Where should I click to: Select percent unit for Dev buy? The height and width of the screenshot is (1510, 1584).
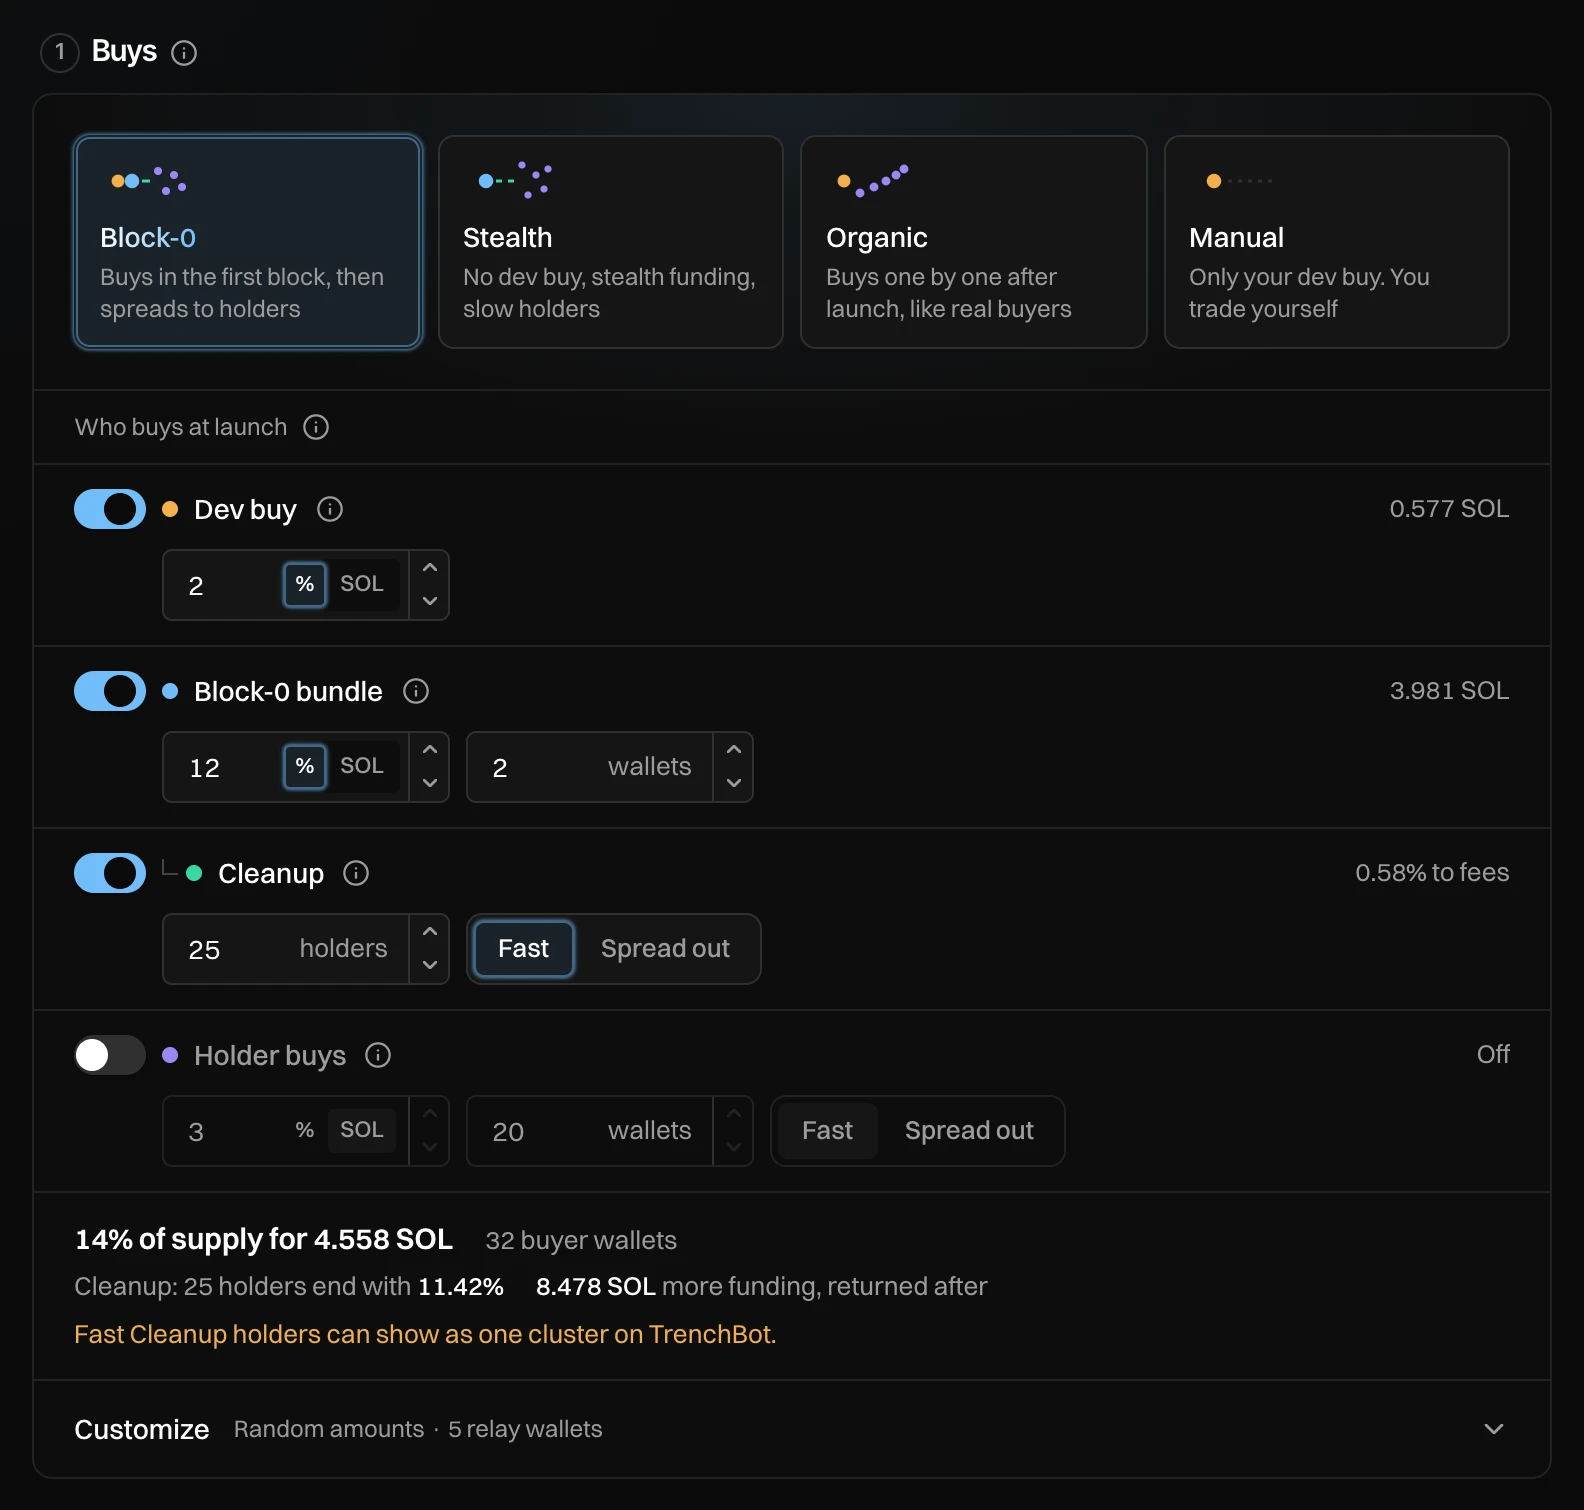[305, 584]
